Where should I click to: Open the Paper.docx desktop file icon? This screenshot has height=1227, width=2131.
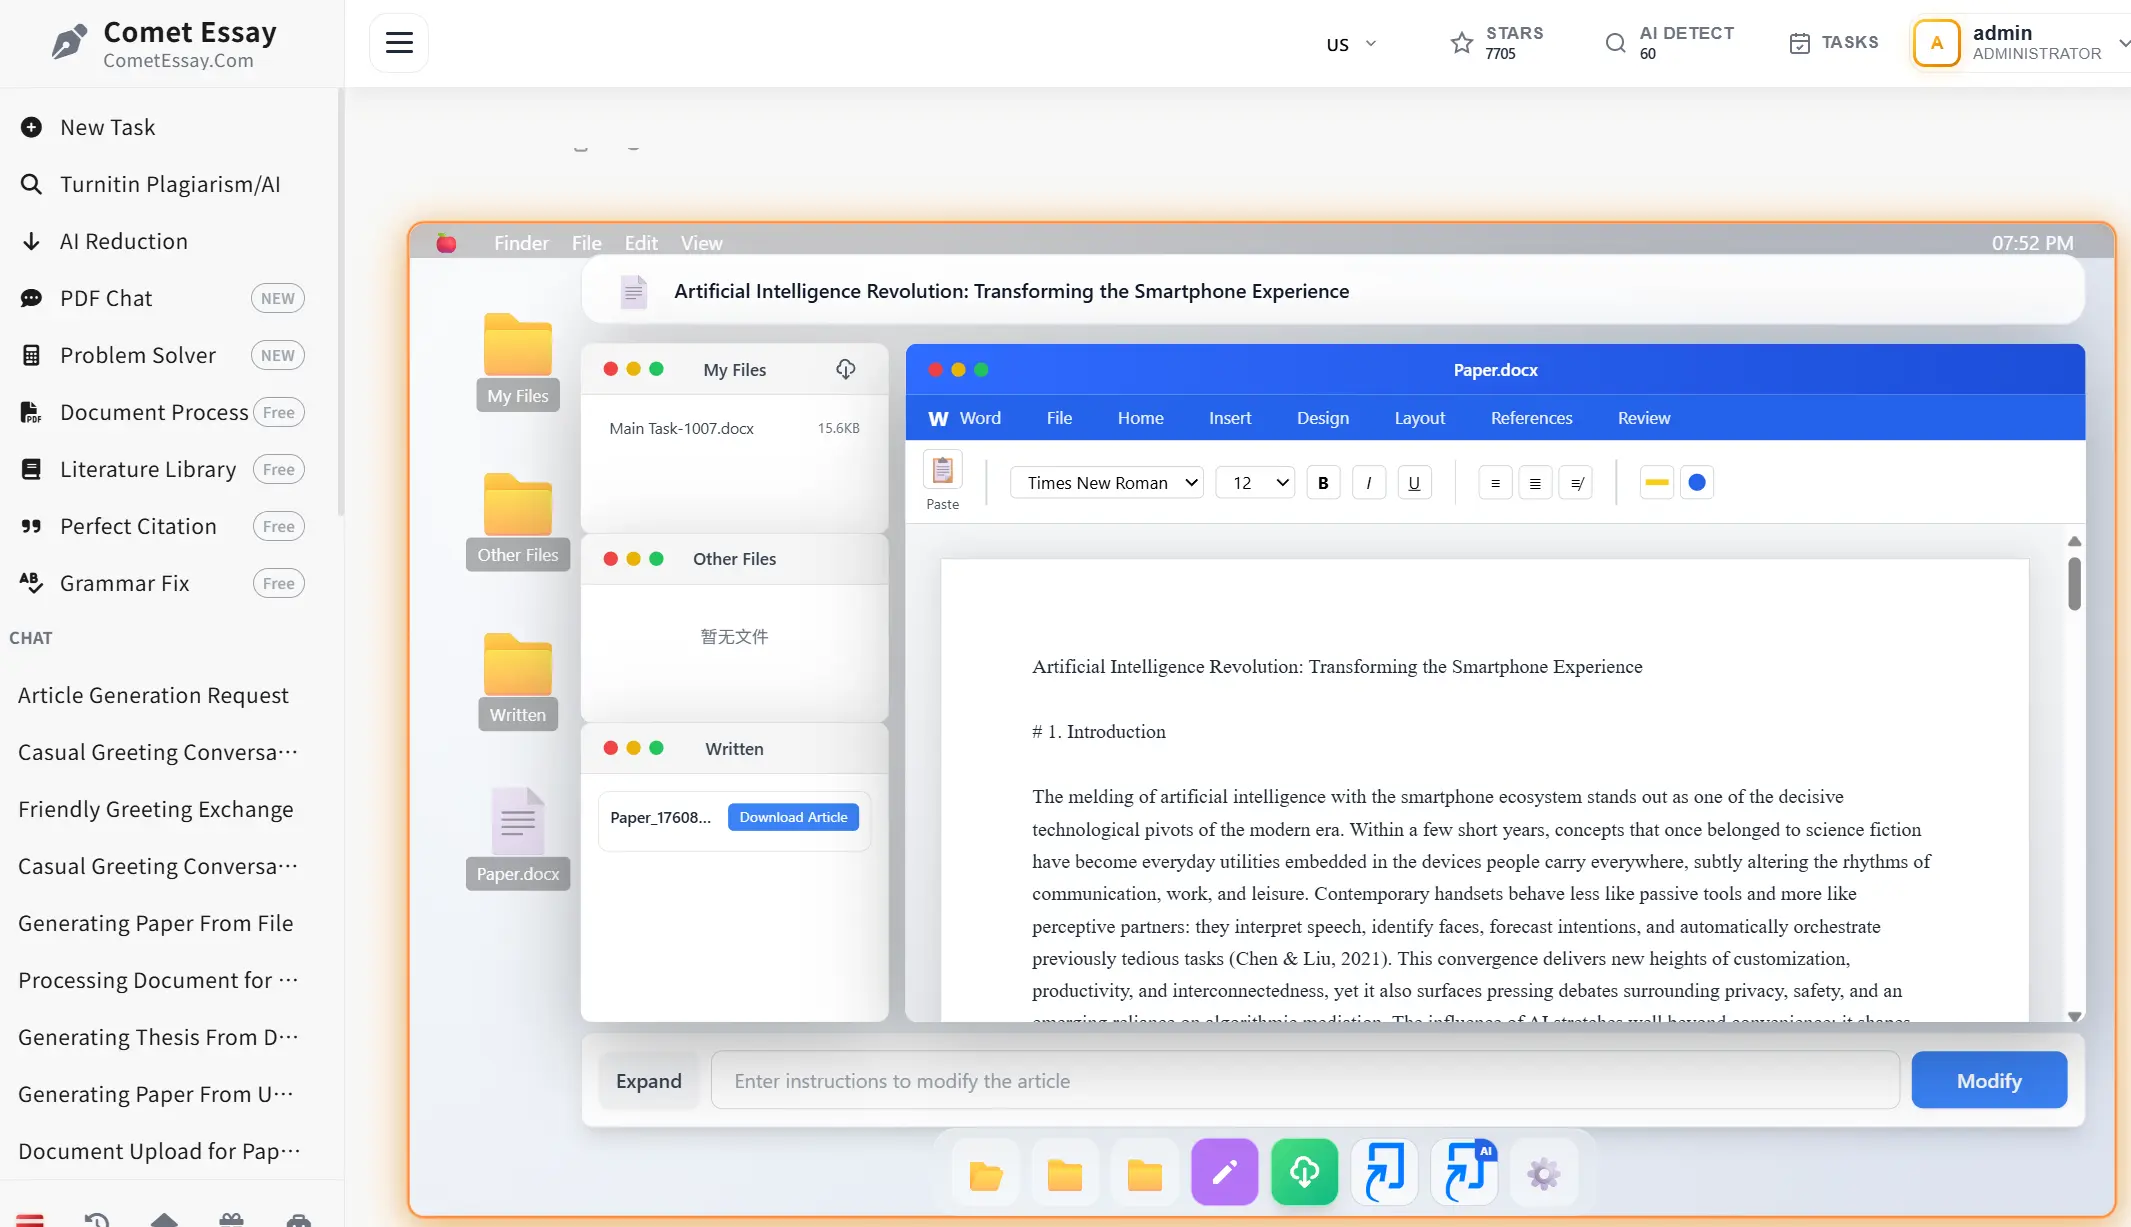pos(518,838)
